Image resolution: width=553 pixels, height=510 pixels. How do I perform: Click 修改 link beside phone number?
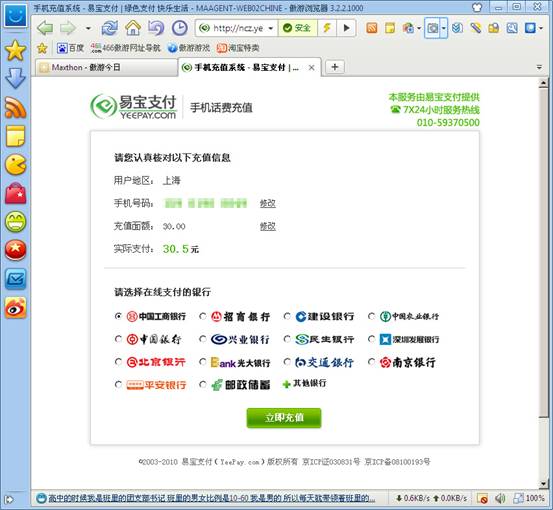tap(268, 204)
